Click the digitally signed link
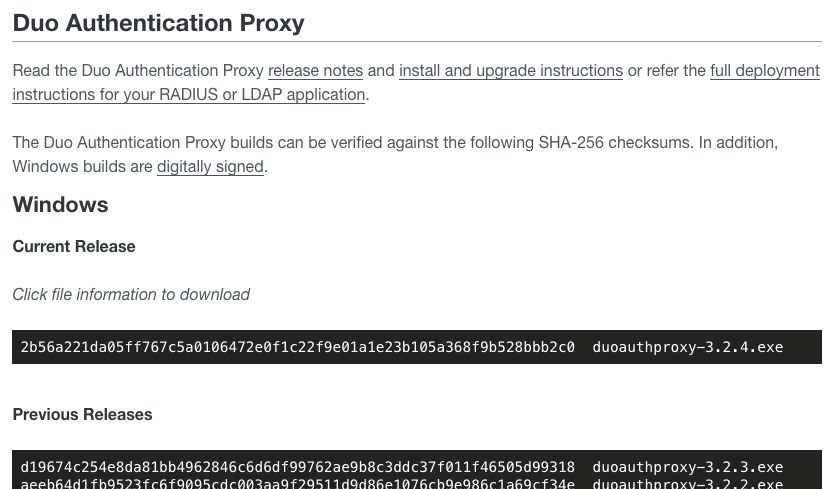The image size is (833, 489). (x=210, y=167)
